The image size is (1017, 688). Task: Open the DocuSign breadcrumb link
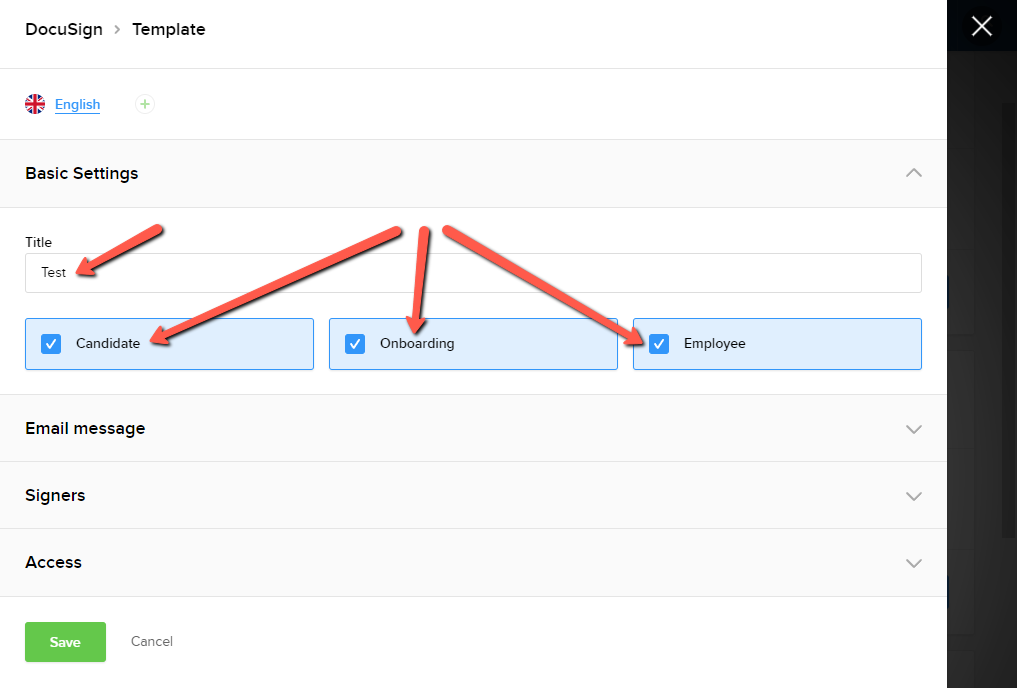(63, 29)
